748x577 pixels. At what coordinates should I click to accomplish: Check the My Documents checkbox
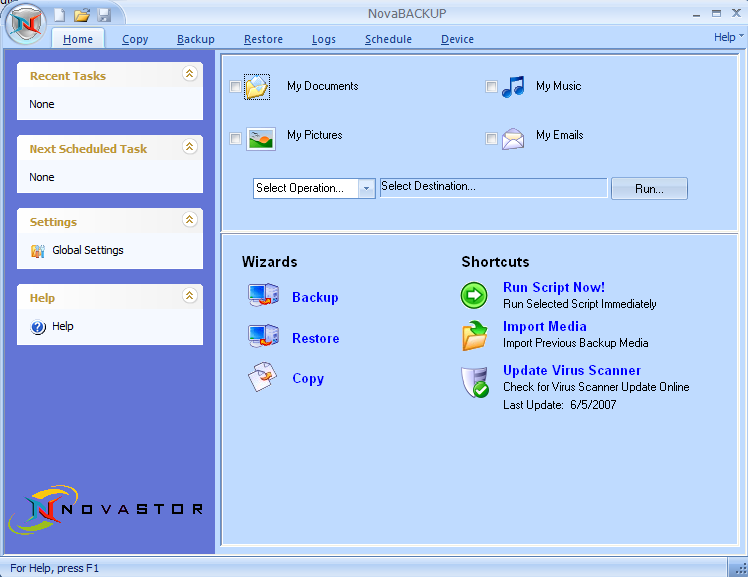click(x=235, y=86)
